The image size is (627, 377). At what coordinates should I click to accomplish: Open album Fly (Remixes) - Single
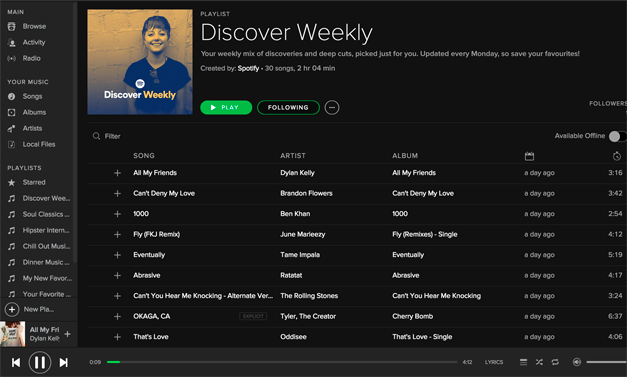tap(424, 234)
